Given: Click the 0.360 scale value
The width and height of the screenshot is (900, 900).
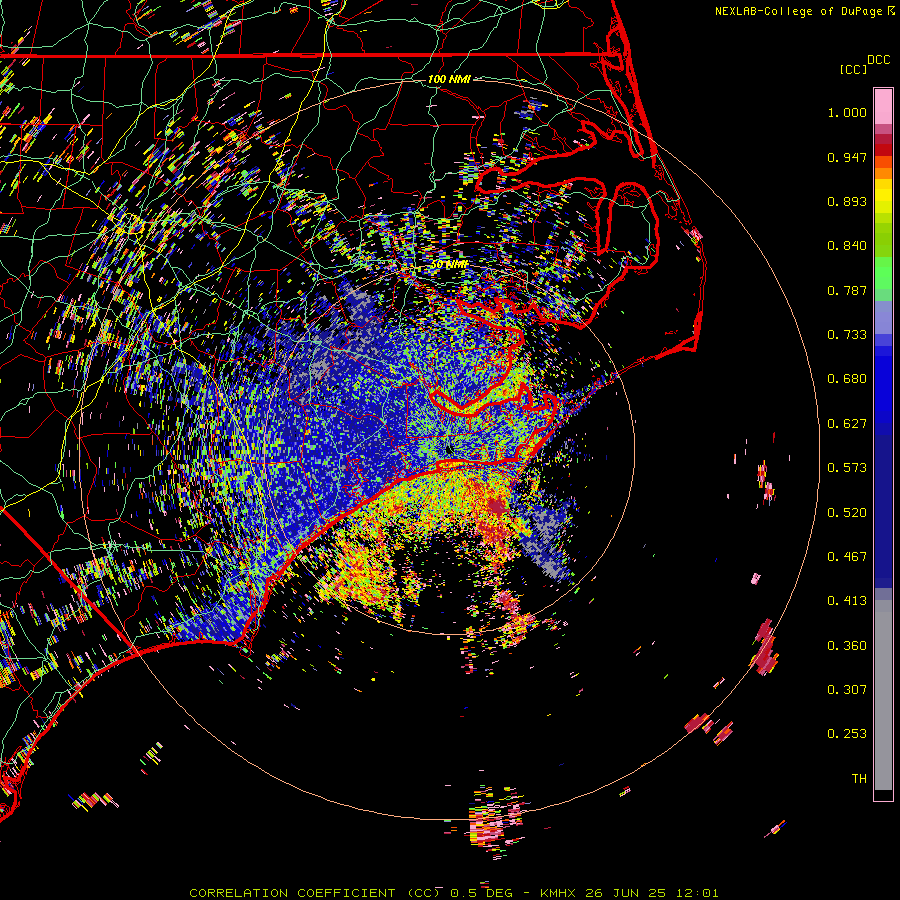Looking at the screenshot, I should pyautogui.click(x=847, y=646).
